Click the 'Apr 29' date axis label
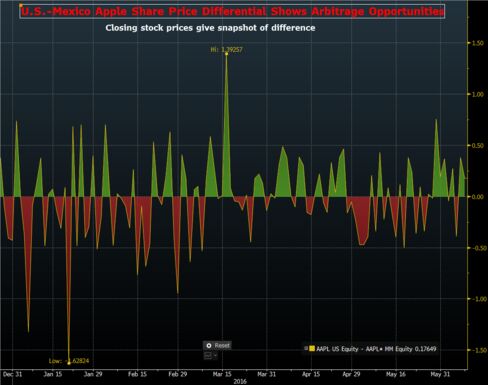The width and height of the screenshot is (488, 385). (x=351, y=374)
